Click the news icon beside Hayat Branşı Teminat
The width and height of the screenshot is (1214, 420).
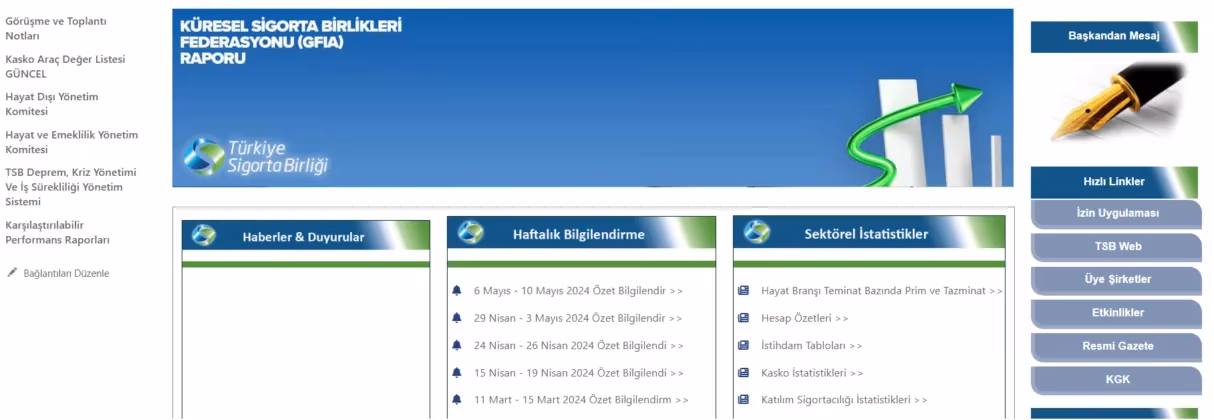(743, 291)
